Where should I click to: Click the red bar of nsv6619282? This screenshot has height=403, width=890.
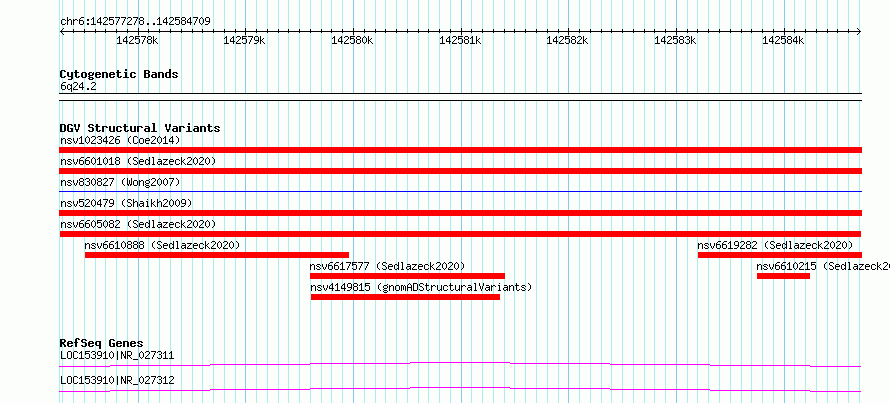tap(779, 255)
